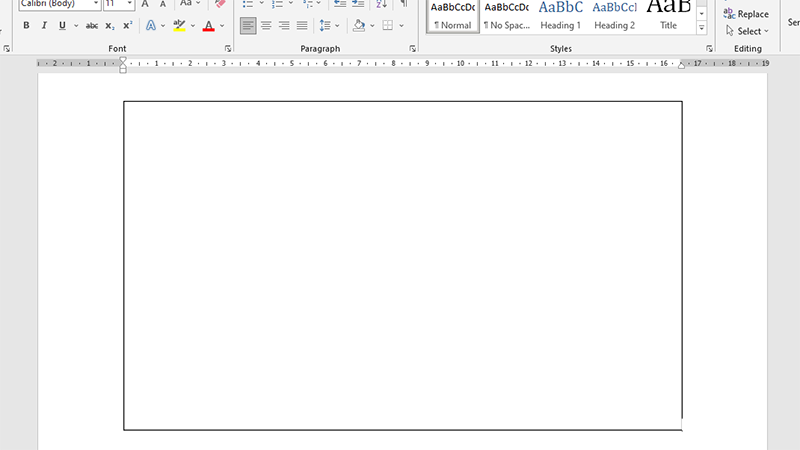Image resolution: width=800 pixels, height=450 pixels.
Task: Click the superscript icon
Action: pos(127,26)
